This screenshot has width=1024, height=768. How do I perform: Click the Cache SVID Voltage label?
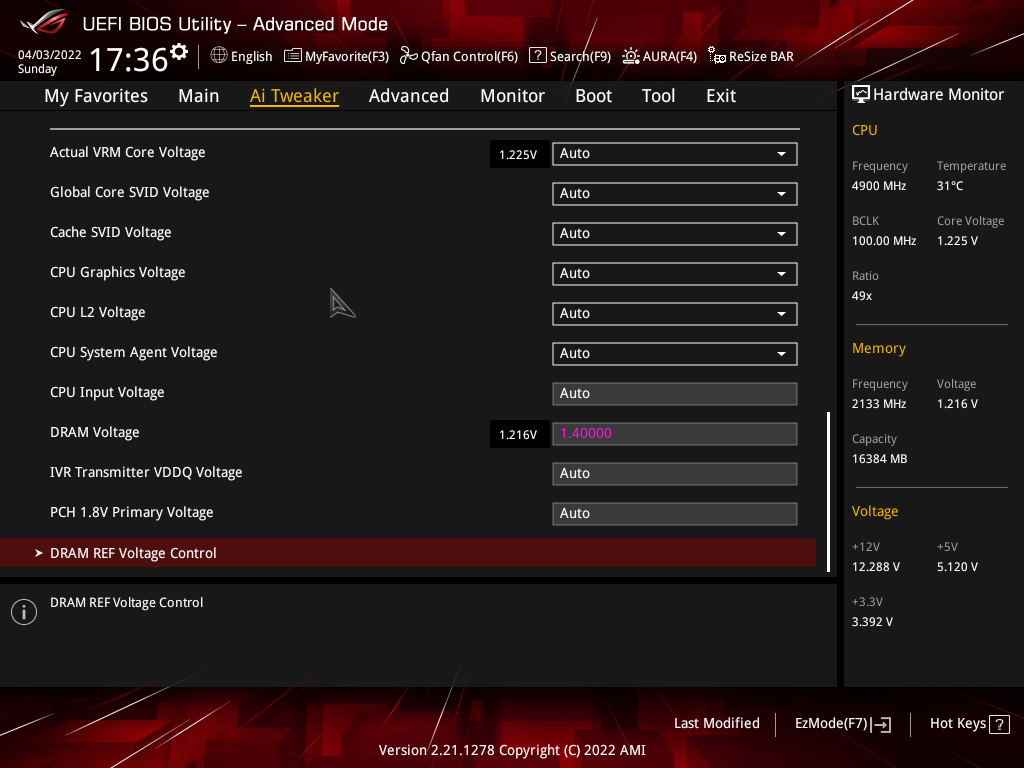pyautogui.click(x=110, y=232)
